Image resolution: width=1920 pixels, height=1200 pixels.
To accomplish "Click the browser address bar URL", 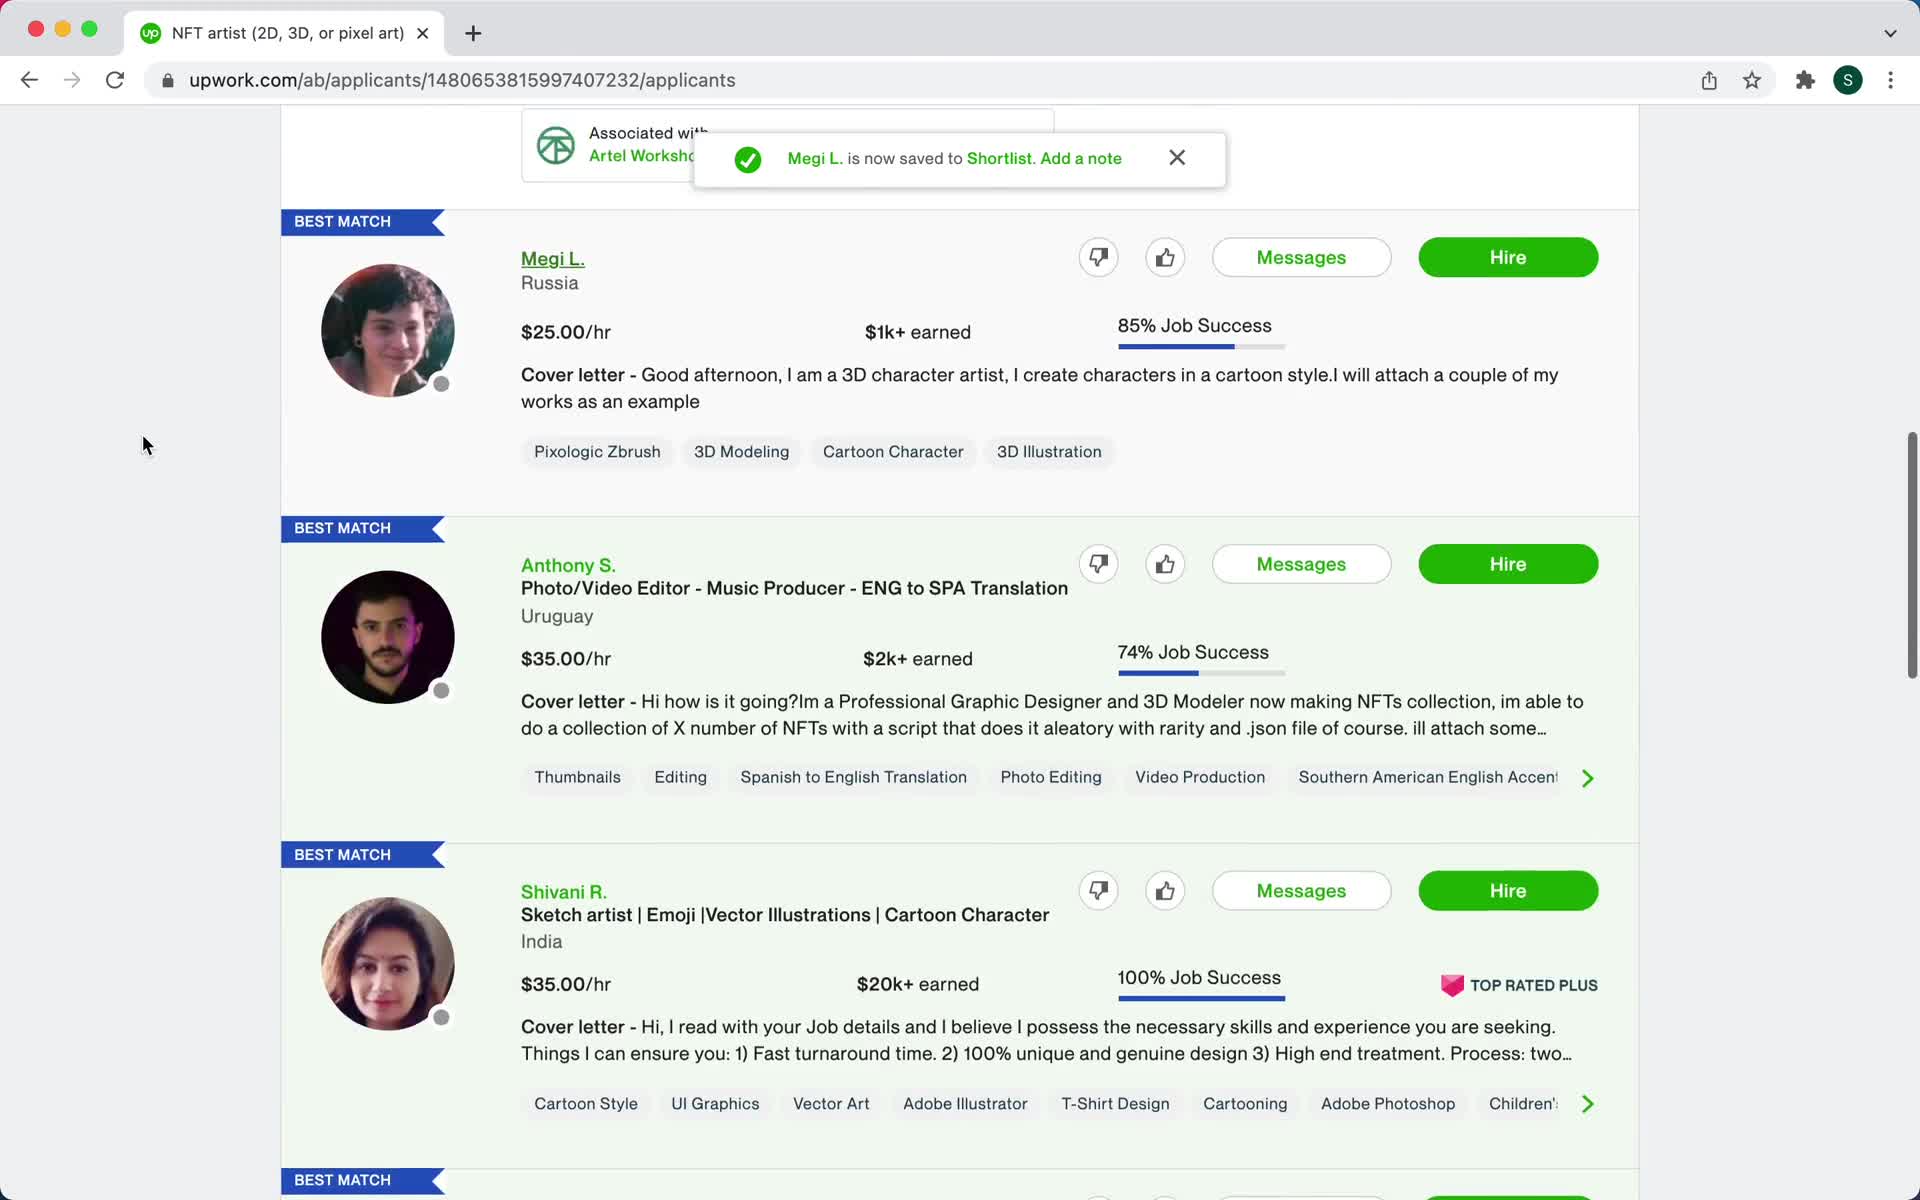I will pos(462,79).
